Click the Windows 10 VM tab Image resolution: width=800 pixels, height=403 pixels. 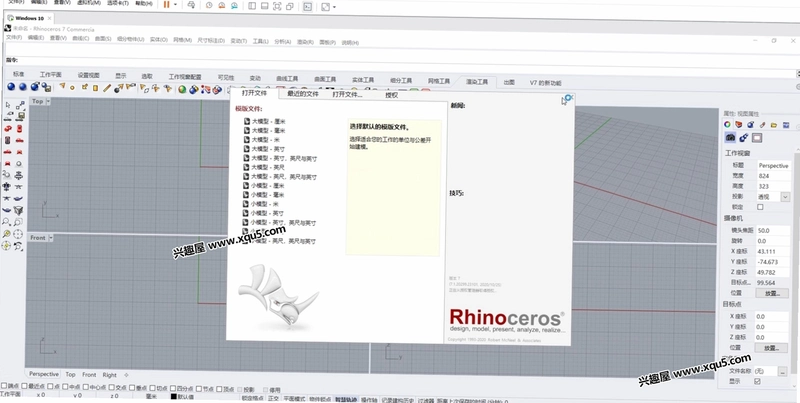click(x=28, y=18)
